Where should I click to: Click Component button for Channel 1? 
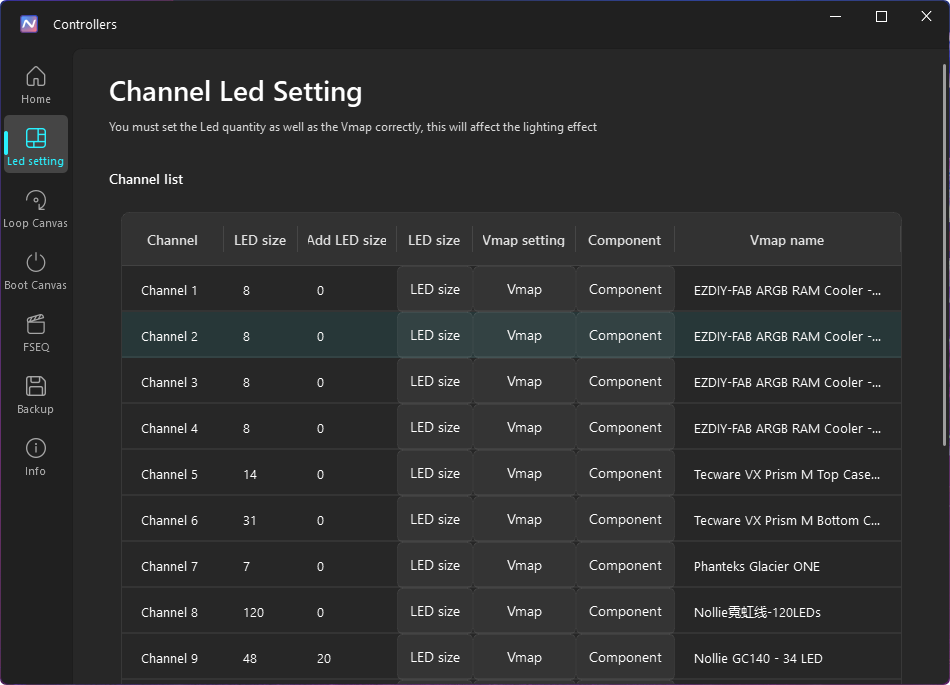pyautogui.click(x=625, y=290)
